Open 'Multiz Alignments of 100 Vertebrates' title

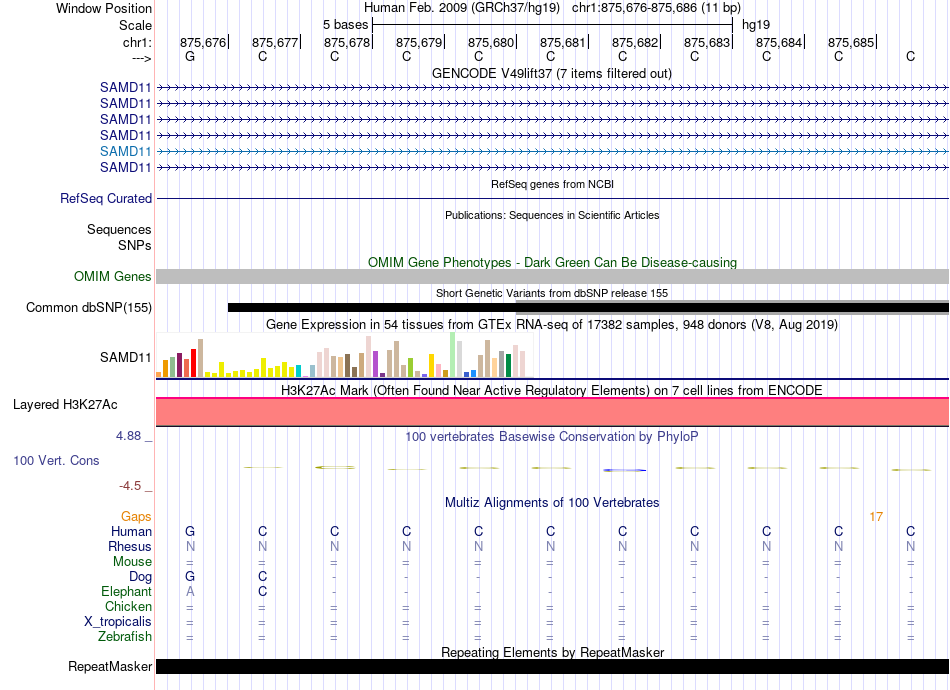click(552, 503)
